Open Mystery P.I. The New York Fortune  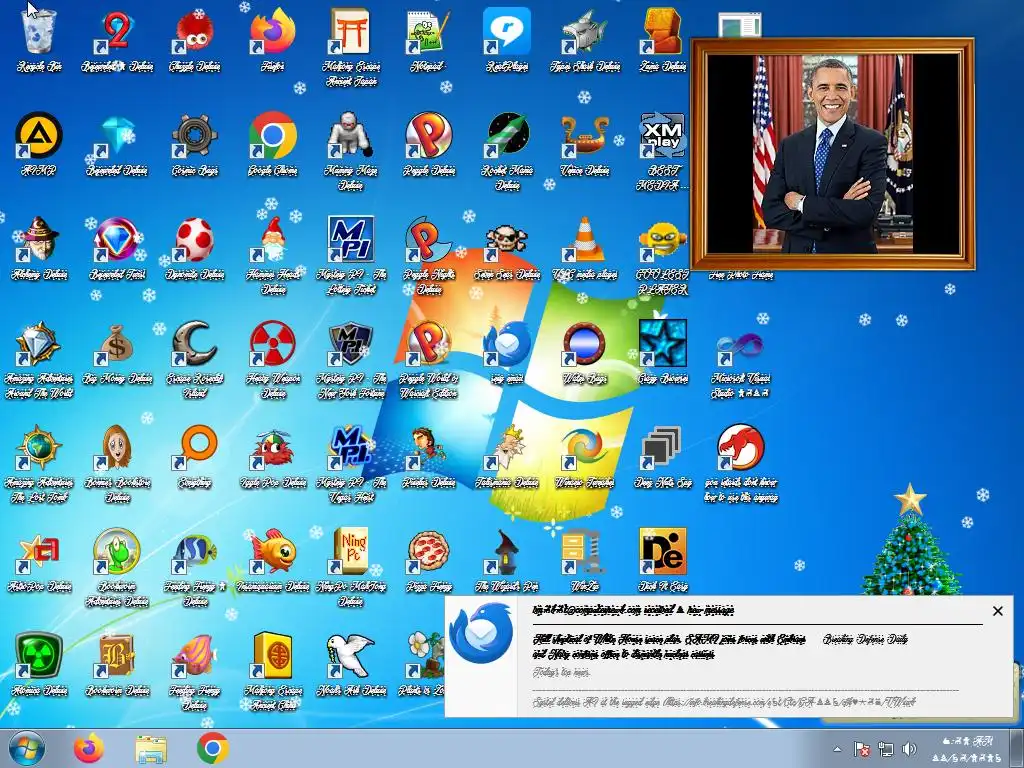[351, 343]
